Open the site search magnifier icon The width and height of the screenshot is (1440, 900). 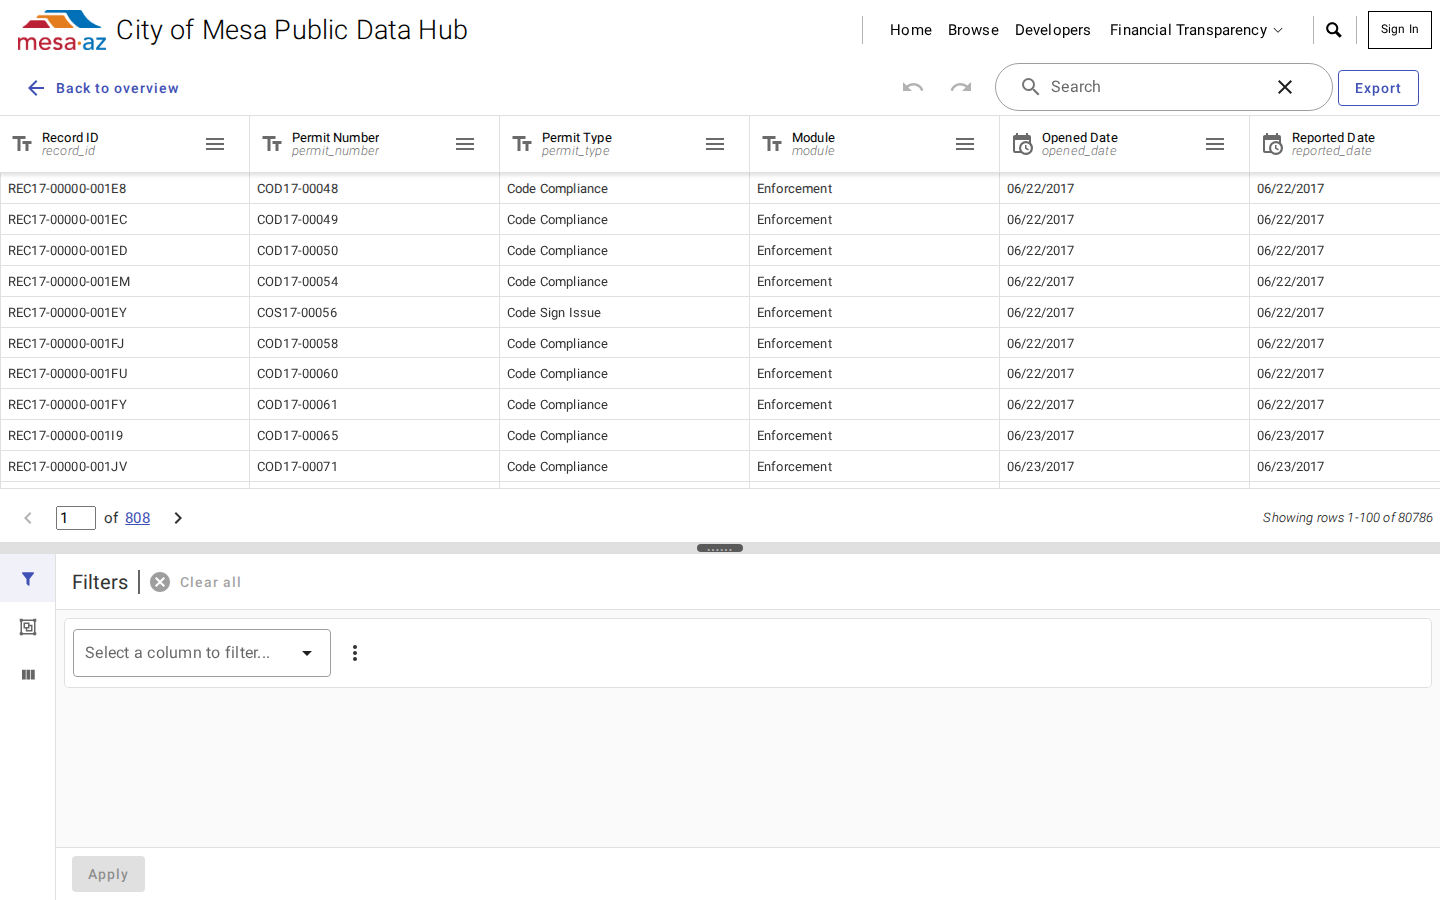(x=1334, y=30)
